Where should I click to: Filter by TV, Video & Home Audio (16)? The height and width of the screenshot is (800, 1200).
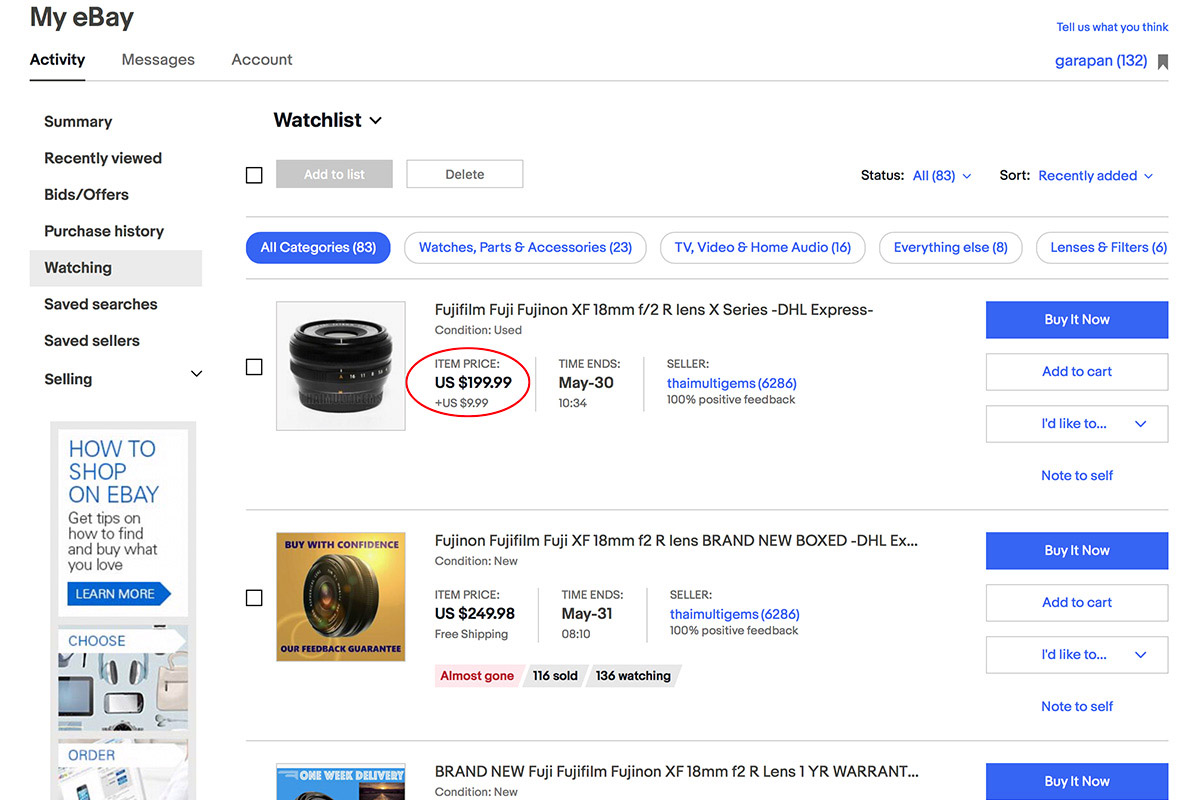tap(762, 248)
